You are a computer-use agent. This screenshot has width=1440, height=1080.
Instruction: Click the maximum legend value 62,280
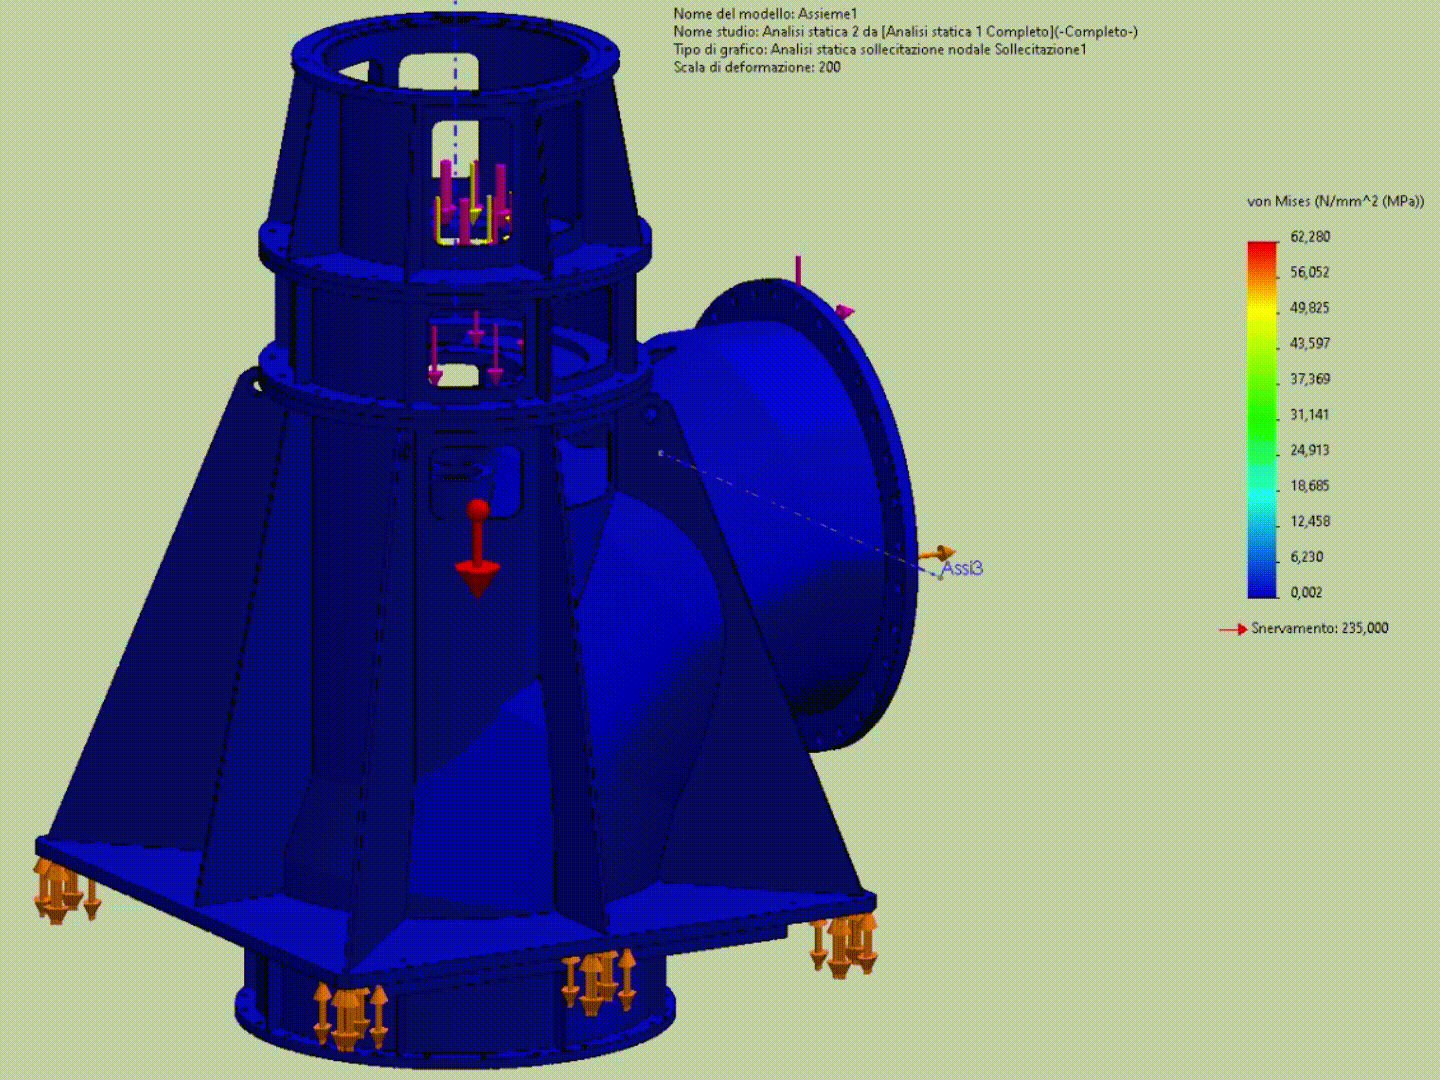1310,236
